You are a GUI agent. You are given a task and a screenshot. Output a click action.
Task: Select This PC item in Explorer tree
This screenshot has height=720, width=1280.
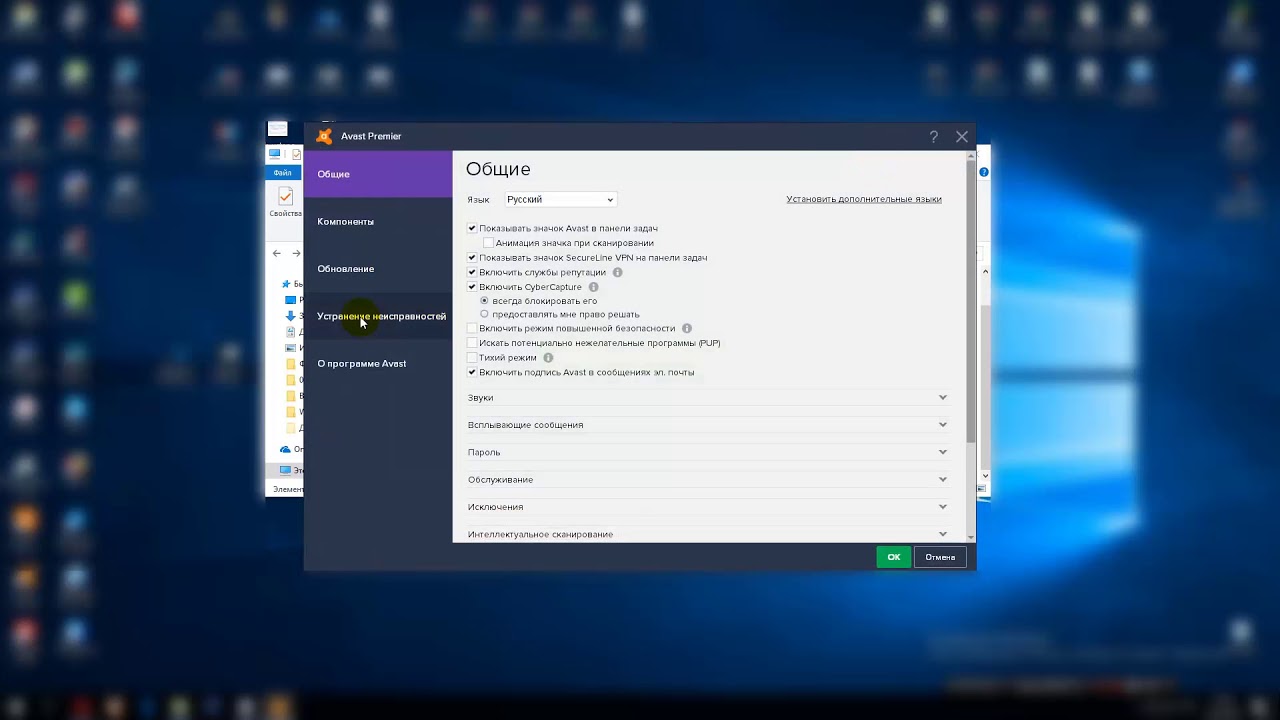(286, 470)
